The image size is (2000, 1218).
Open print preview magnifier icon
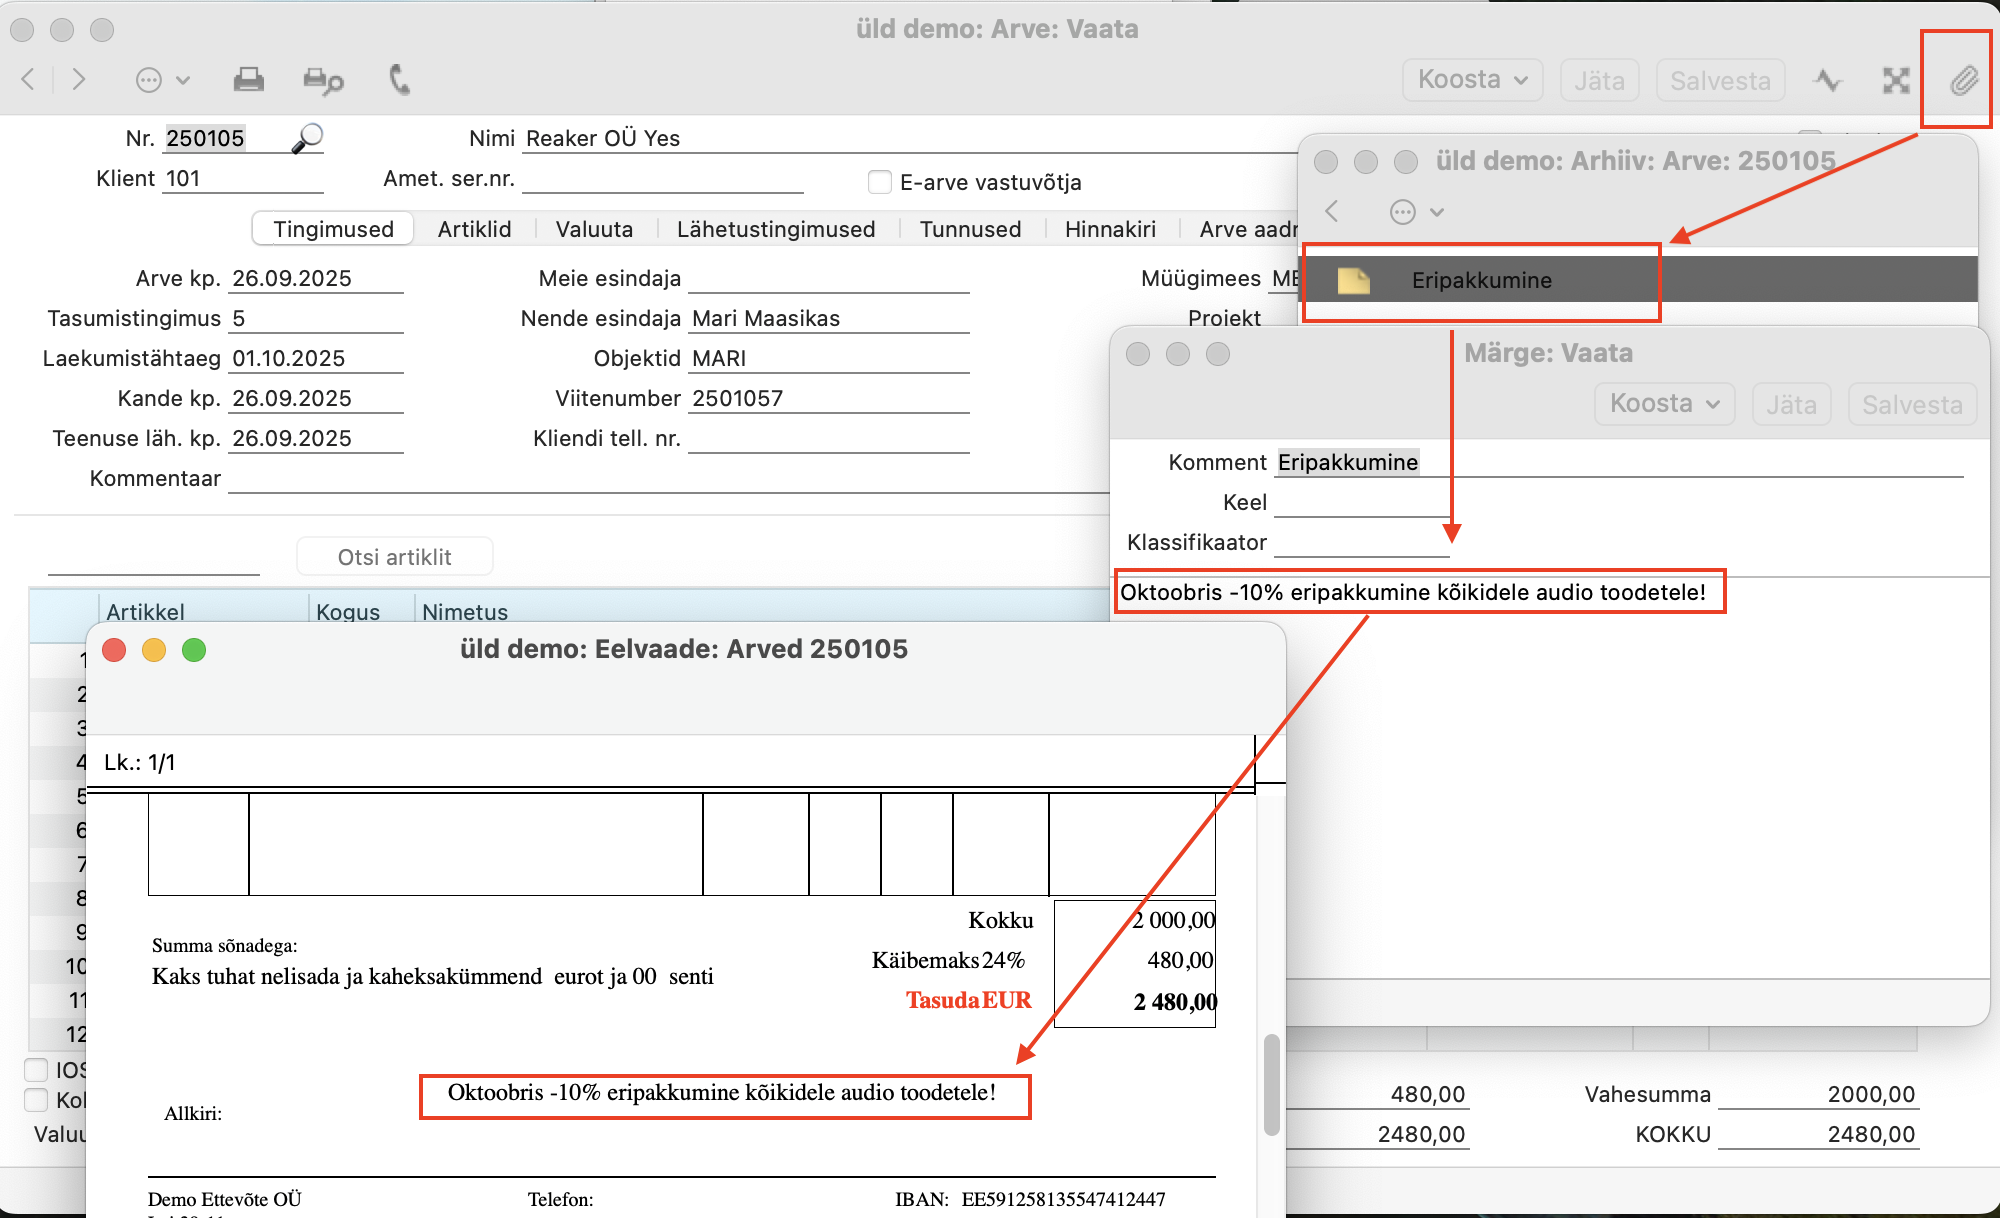tap(322, 80)
